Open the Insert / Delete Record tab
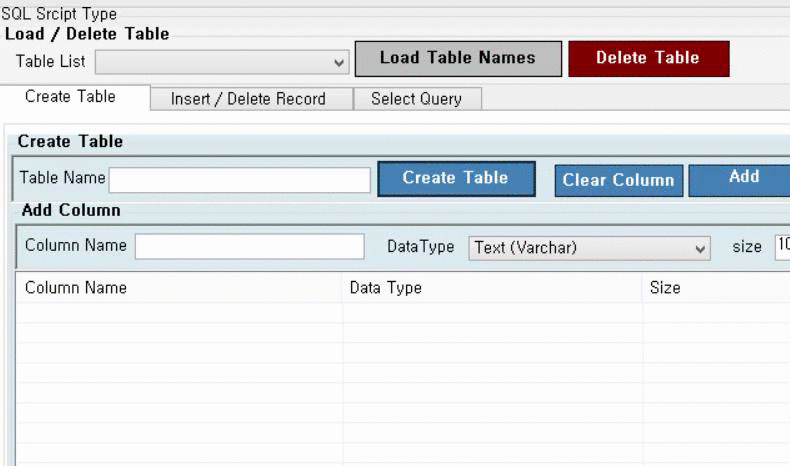The height and width of the screenshot is (466, 790). [x=248, y=99]
